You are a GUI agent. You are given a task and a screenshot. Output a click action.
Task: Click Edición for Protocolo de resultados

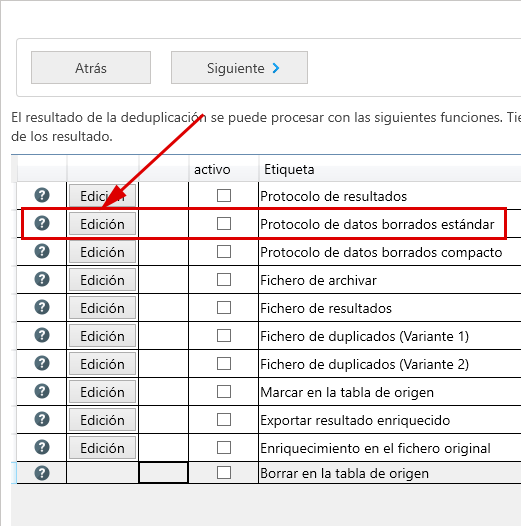pyautogui.click(x=103, y=196)
